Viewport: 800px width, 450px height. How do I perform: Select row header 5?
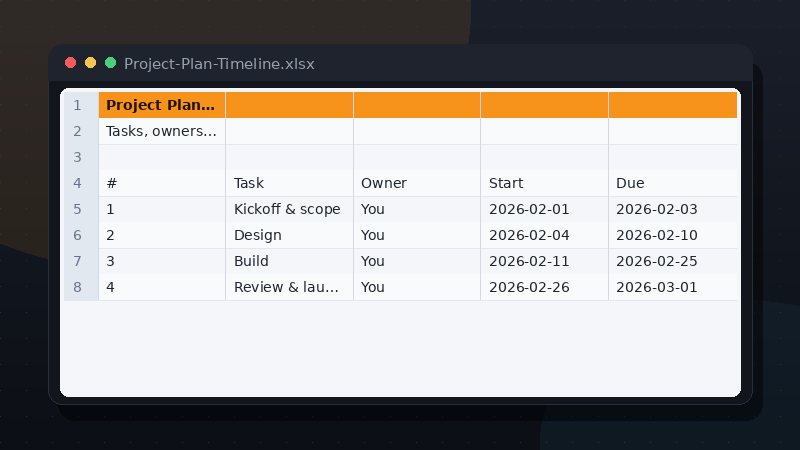[x=79, y=209]
